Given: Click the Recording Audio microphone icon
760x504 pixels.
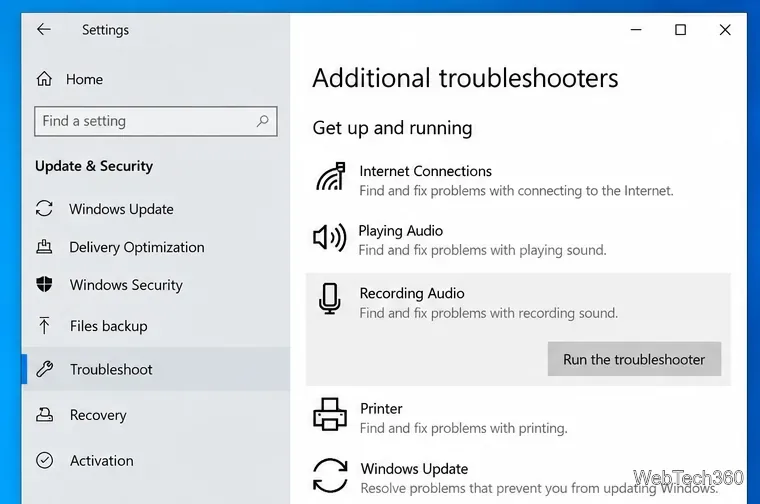Looking at the screenshot, I should click(x=330, y=299).
